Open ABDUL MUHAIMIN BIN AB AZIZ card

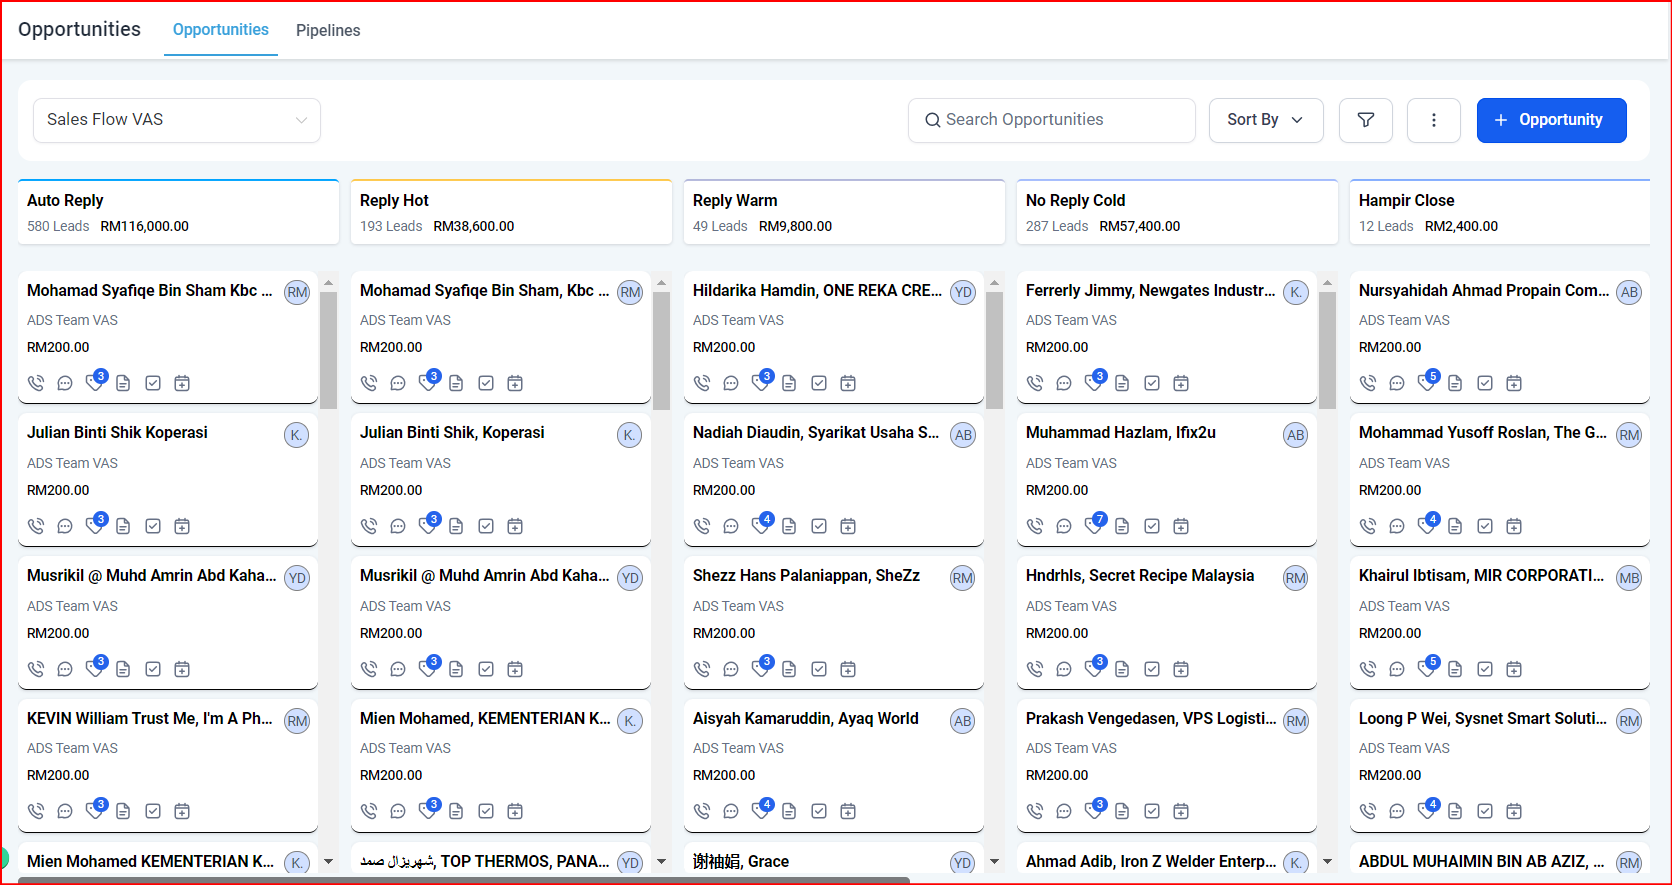point(1481,861)
